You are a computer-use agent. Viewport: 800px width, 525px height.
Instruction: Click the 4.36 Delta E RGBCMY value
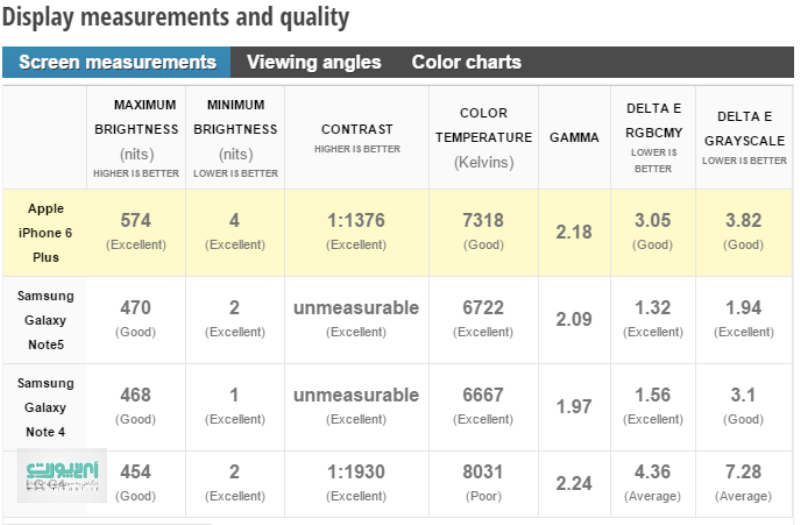click(x=653, y=472)
